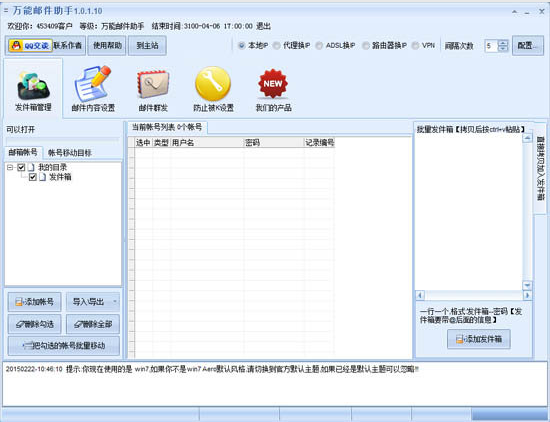Viewport: 550px width, 422px height.
Task: Open 发件箱管理 sender mailbox icon
Action: pyautogui.click(x=33, y=85)
